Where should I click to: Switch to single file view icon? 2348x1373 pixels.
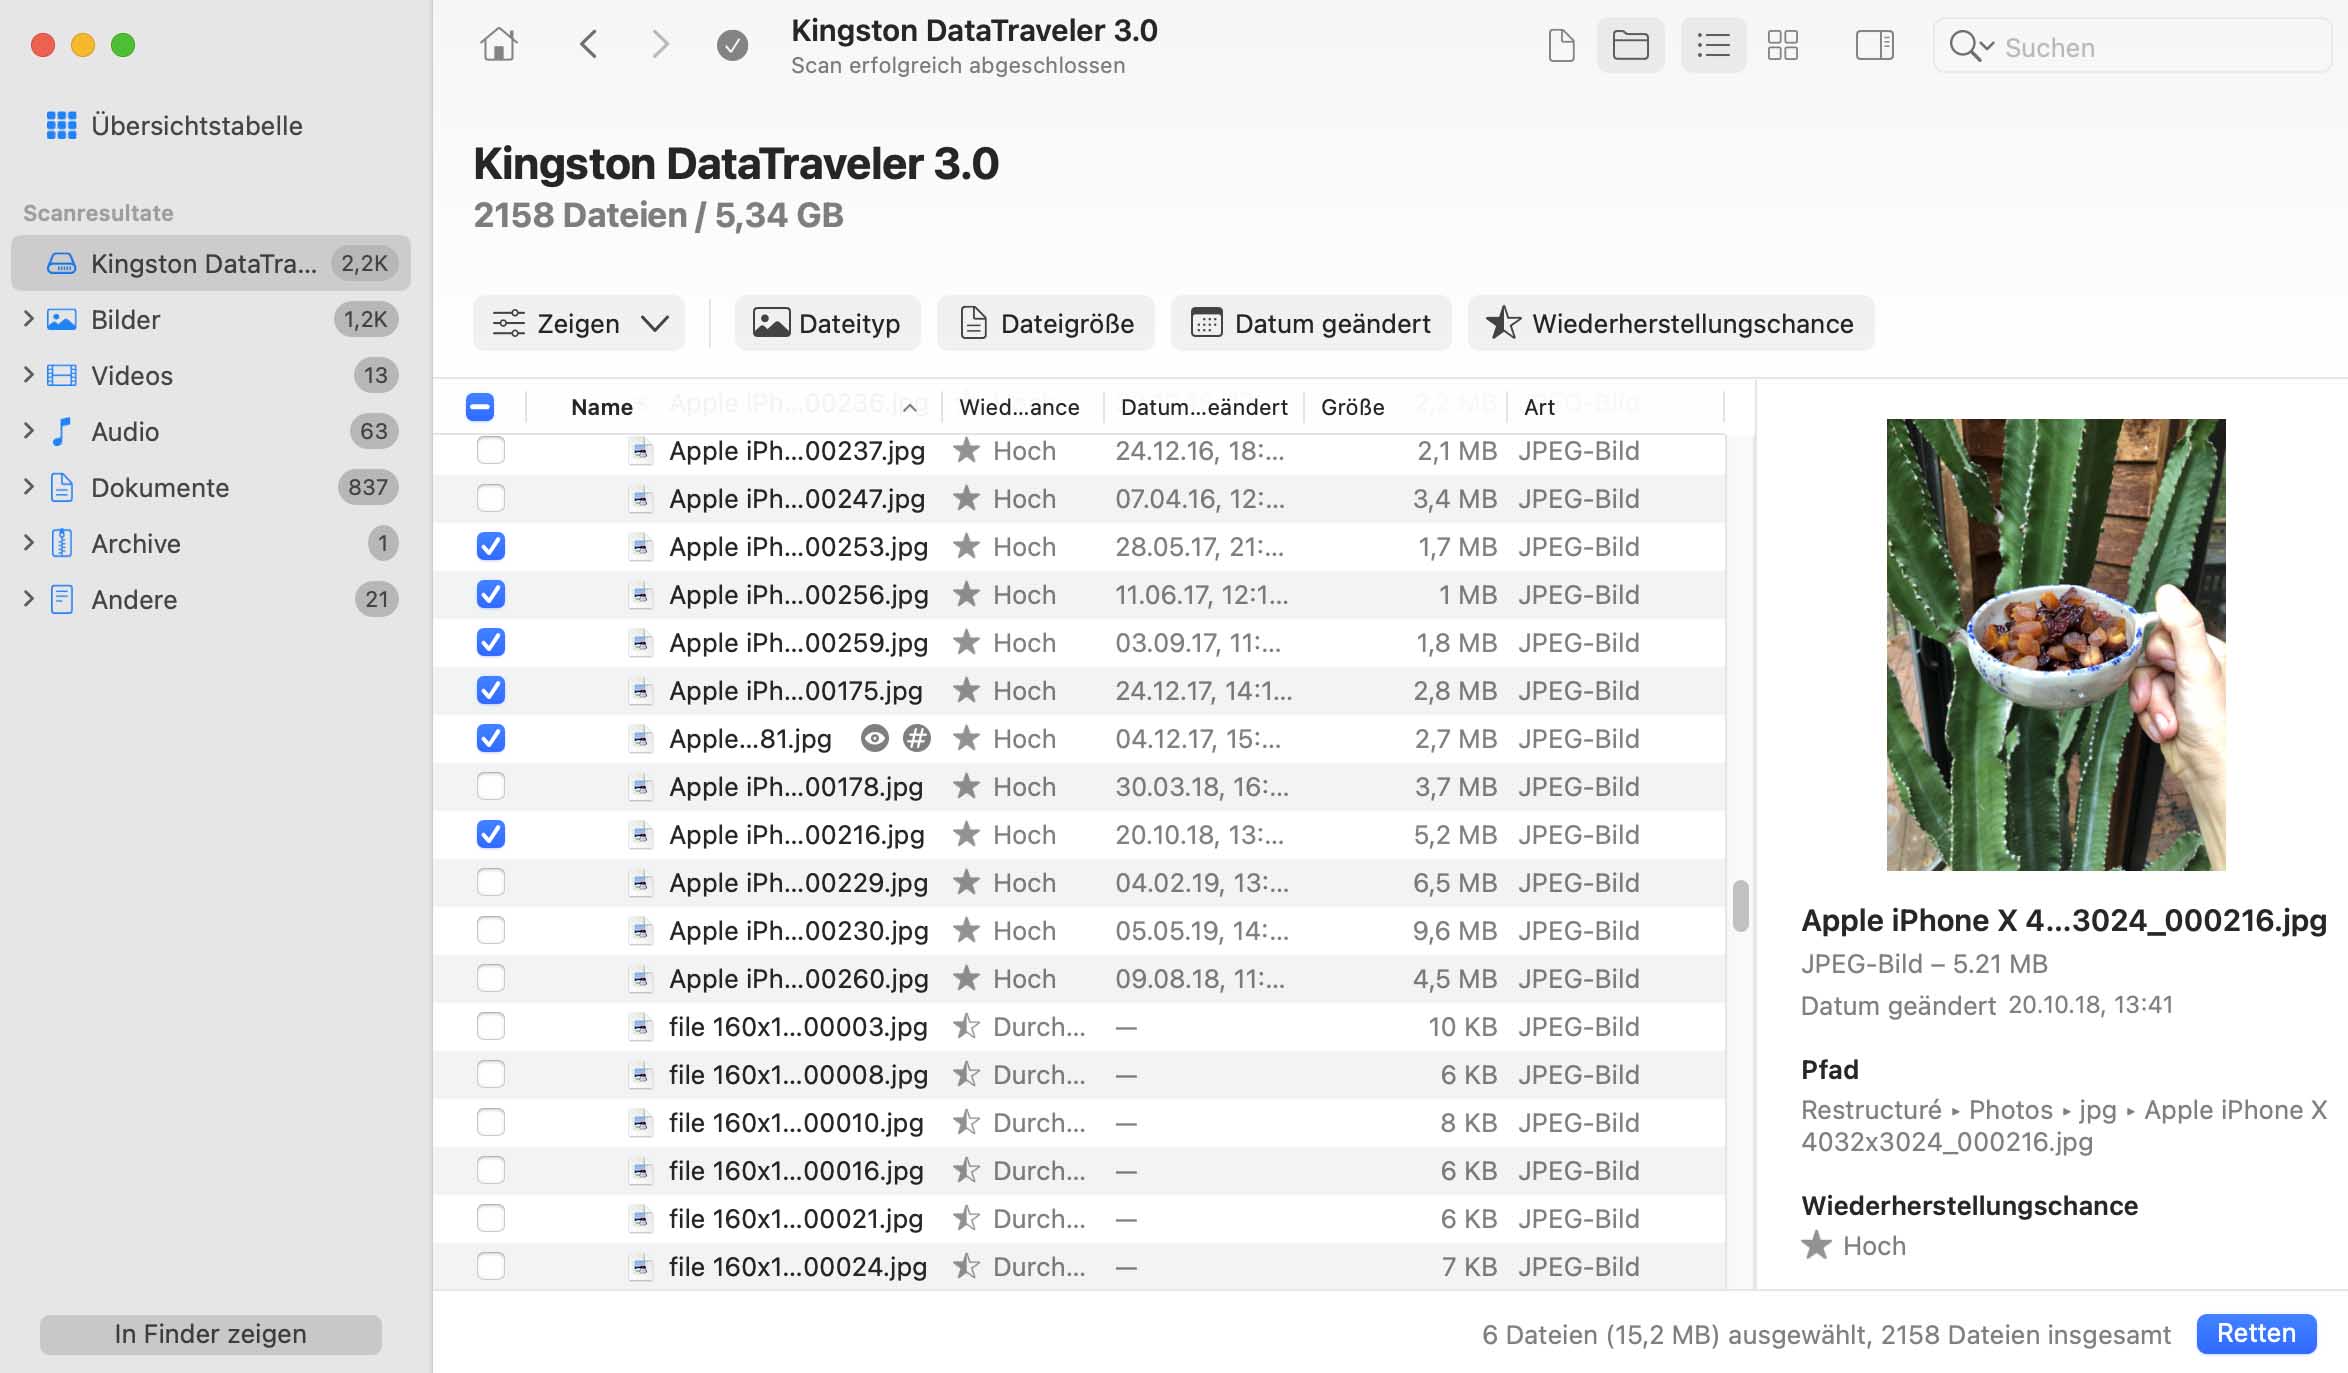click(x=1561, y=45)
